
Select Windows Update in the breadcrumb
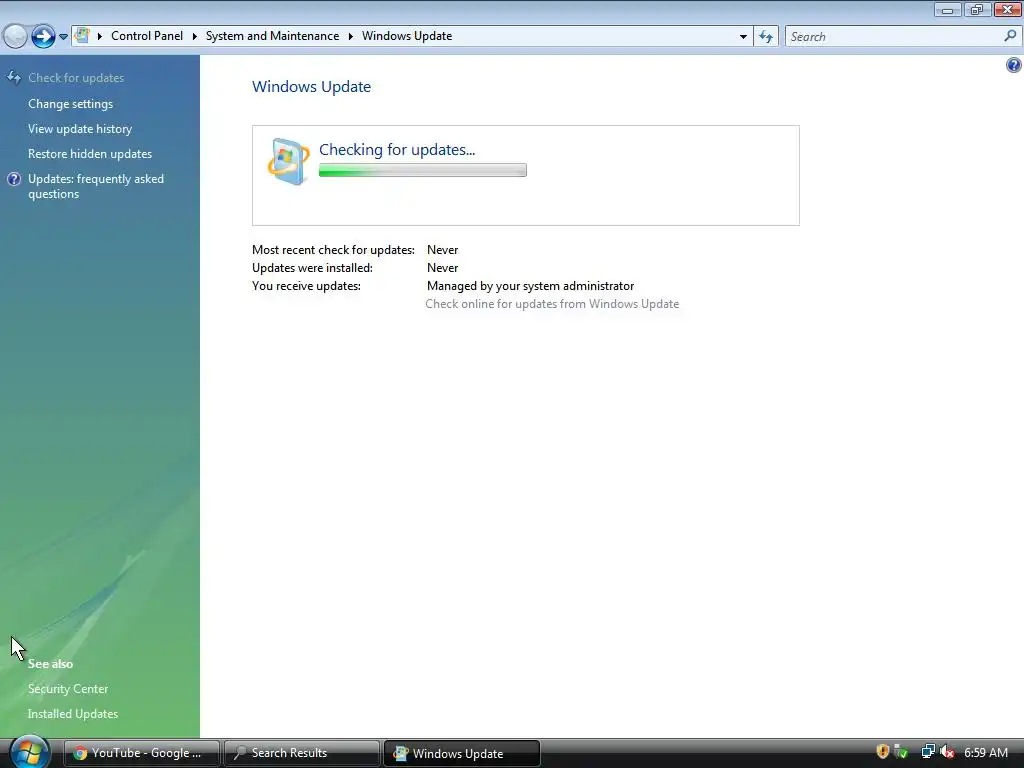point(407,36)
